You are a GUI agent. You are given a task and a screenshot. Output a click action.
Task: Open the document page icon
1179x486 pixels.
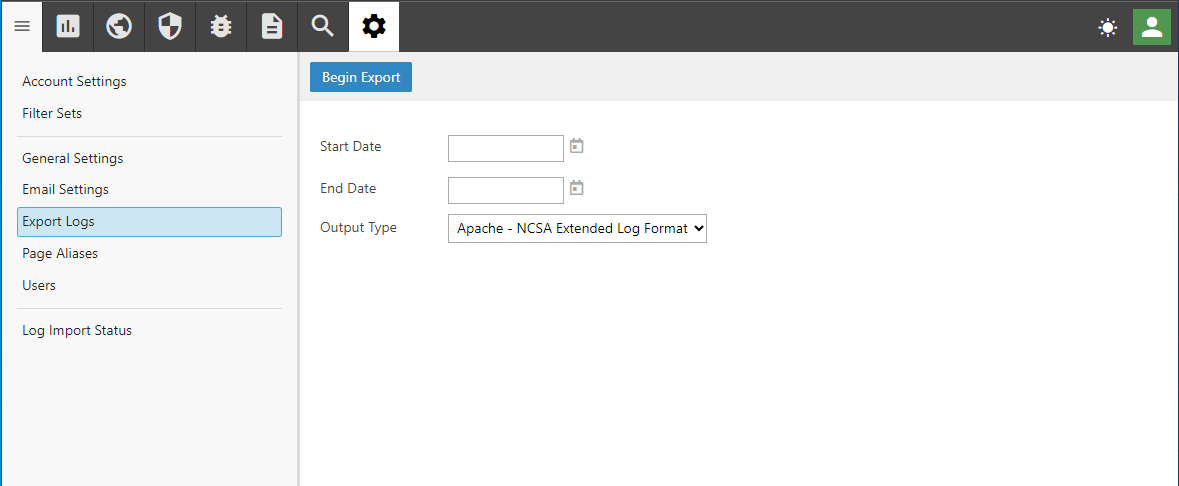tap(271, 26)
